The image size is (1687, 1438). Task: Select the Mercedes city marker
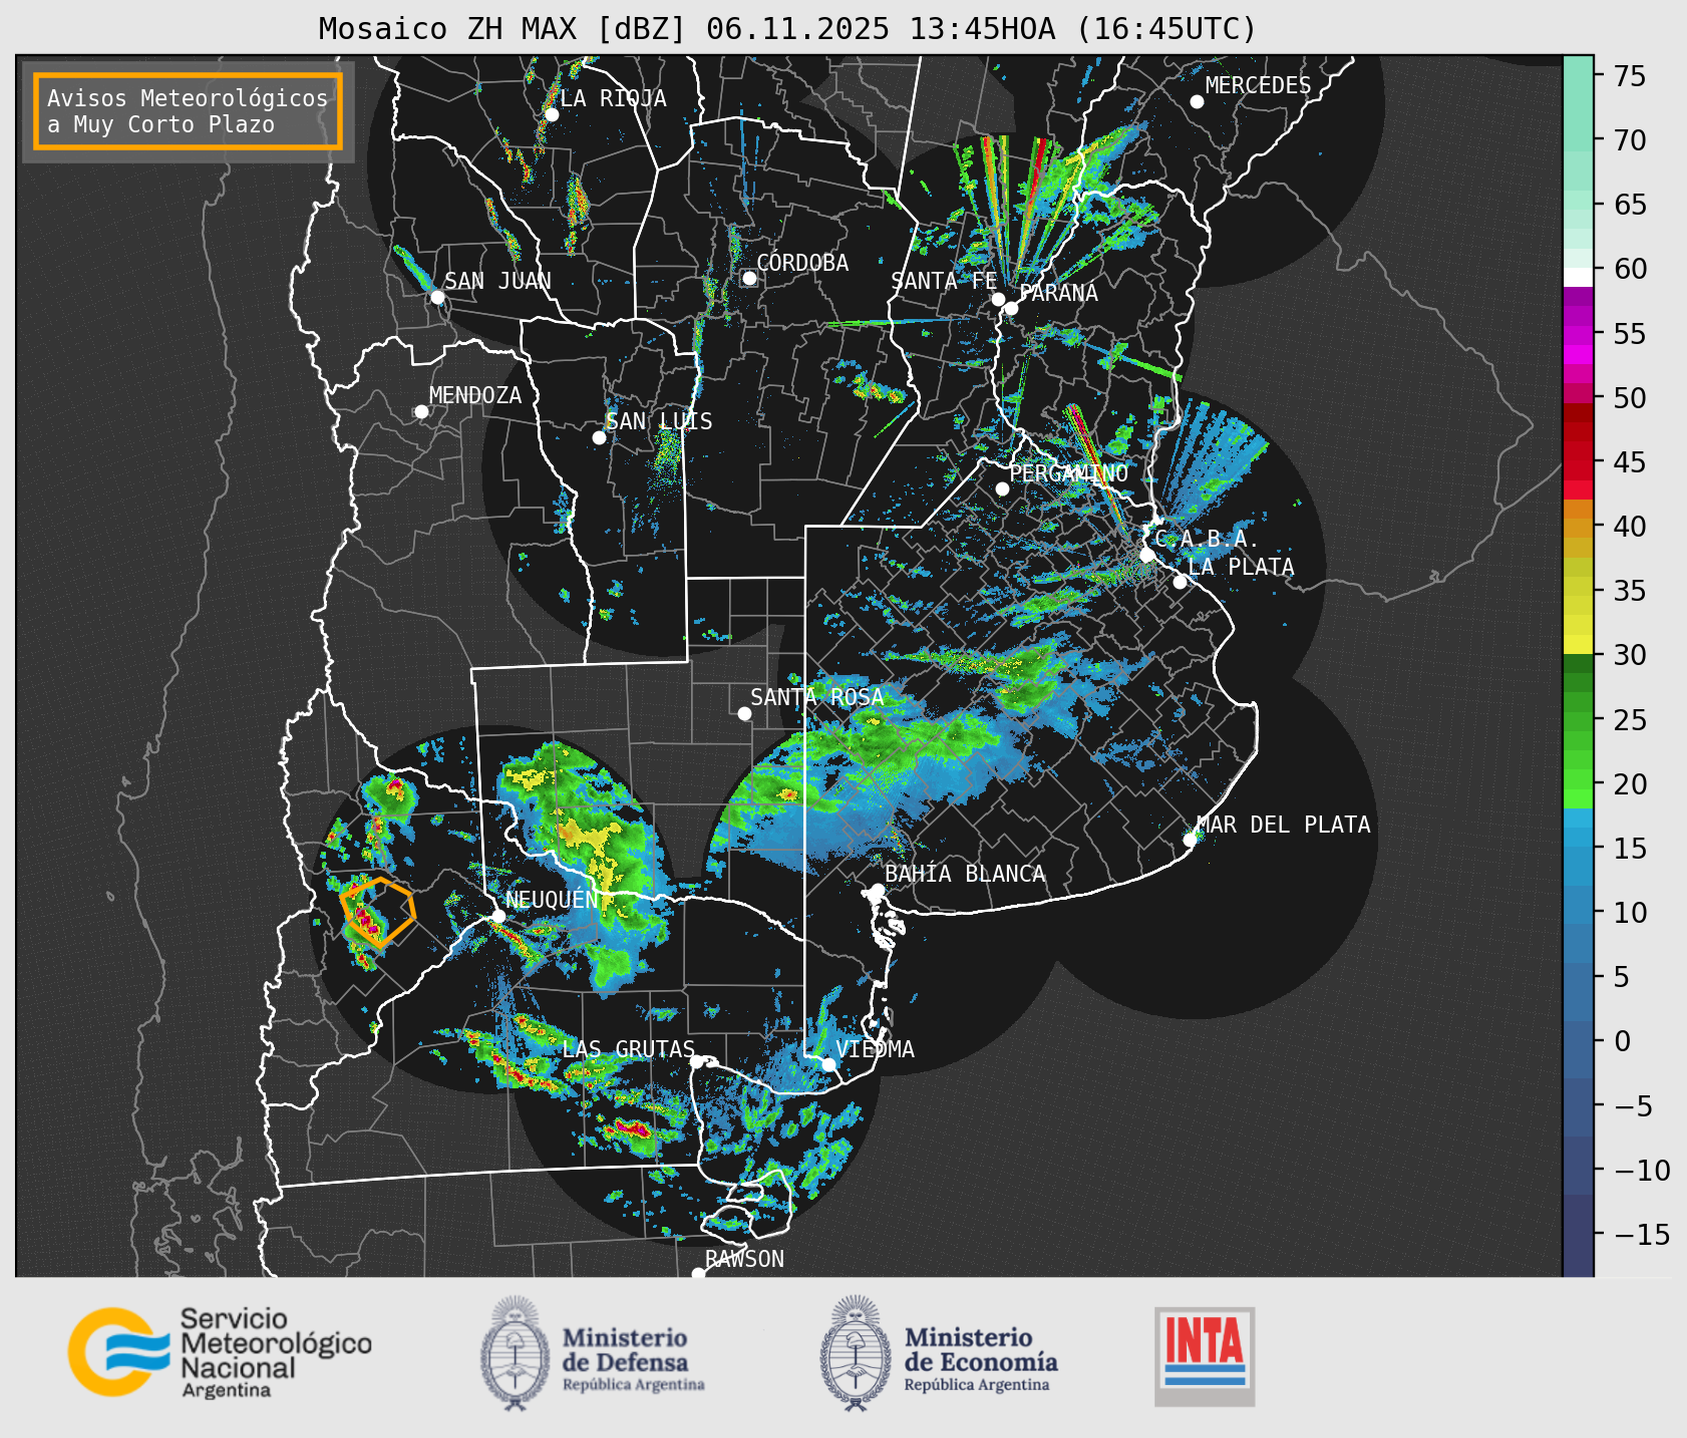coord(1197,102)
